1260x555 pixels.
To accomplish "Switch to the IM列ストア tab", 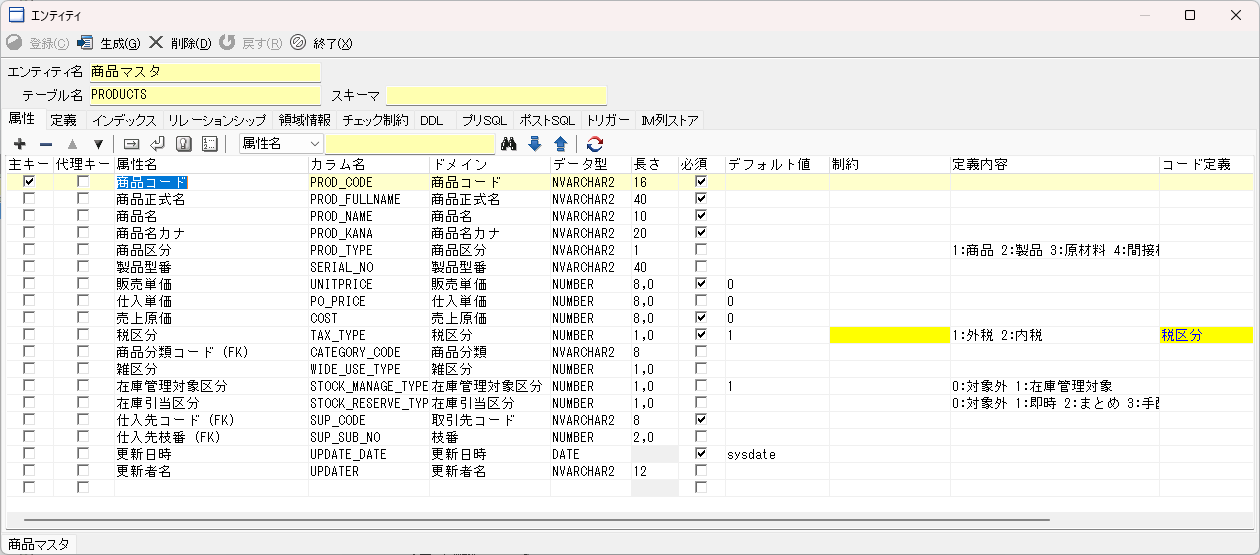I will click(670, 120).
